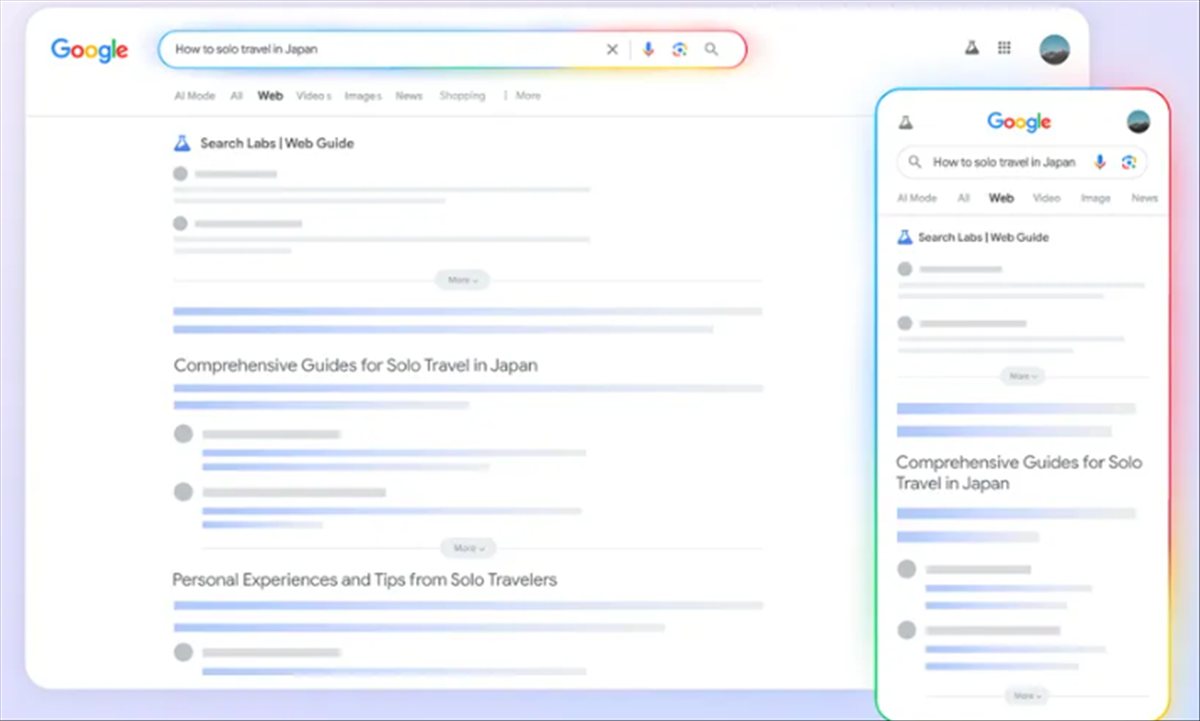Expand the first desktop More button under Web Guide
Viewport: 1200px width, 721px height.
462,280
